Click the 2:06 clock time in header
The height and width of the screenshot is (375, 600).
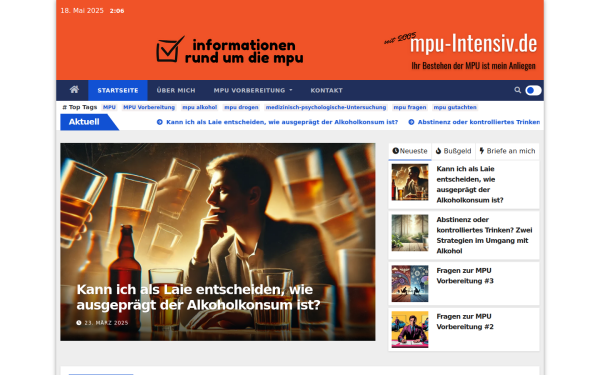[117, 11]
